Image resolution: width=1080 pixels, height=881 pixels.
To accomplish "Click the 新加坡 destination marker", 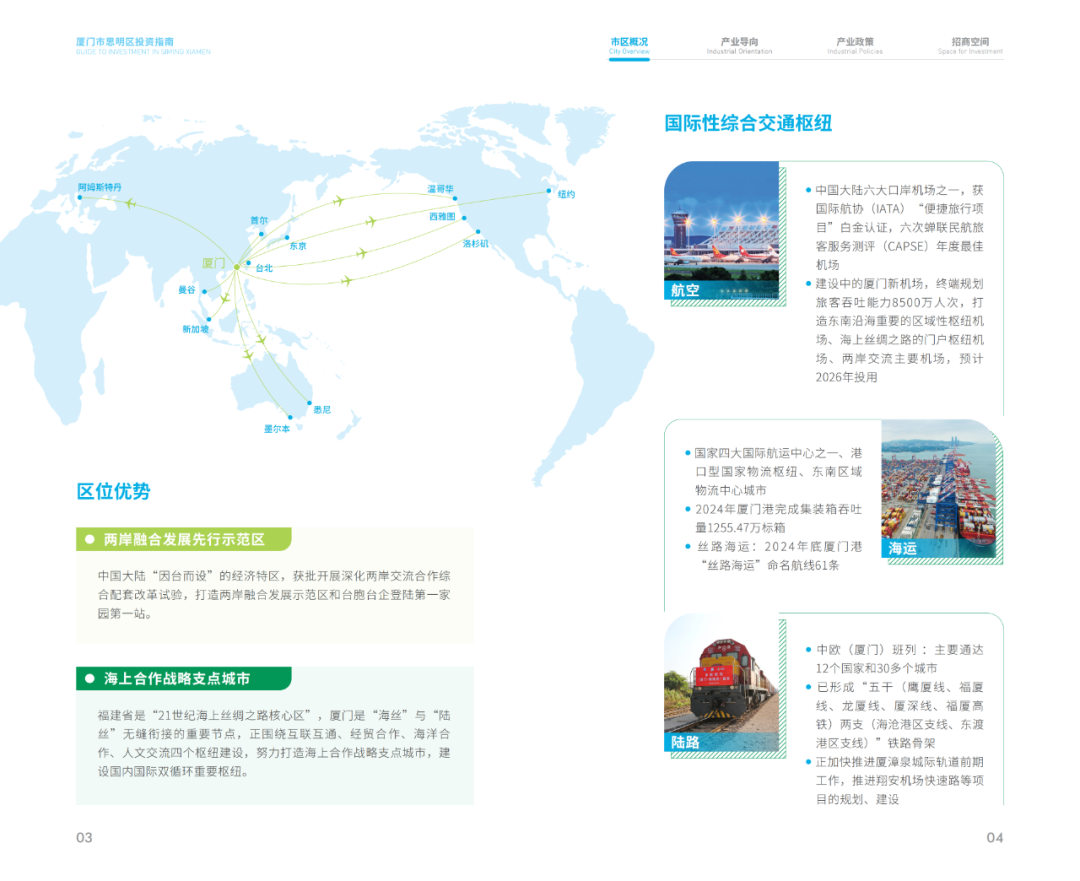I will pos(209,319).
